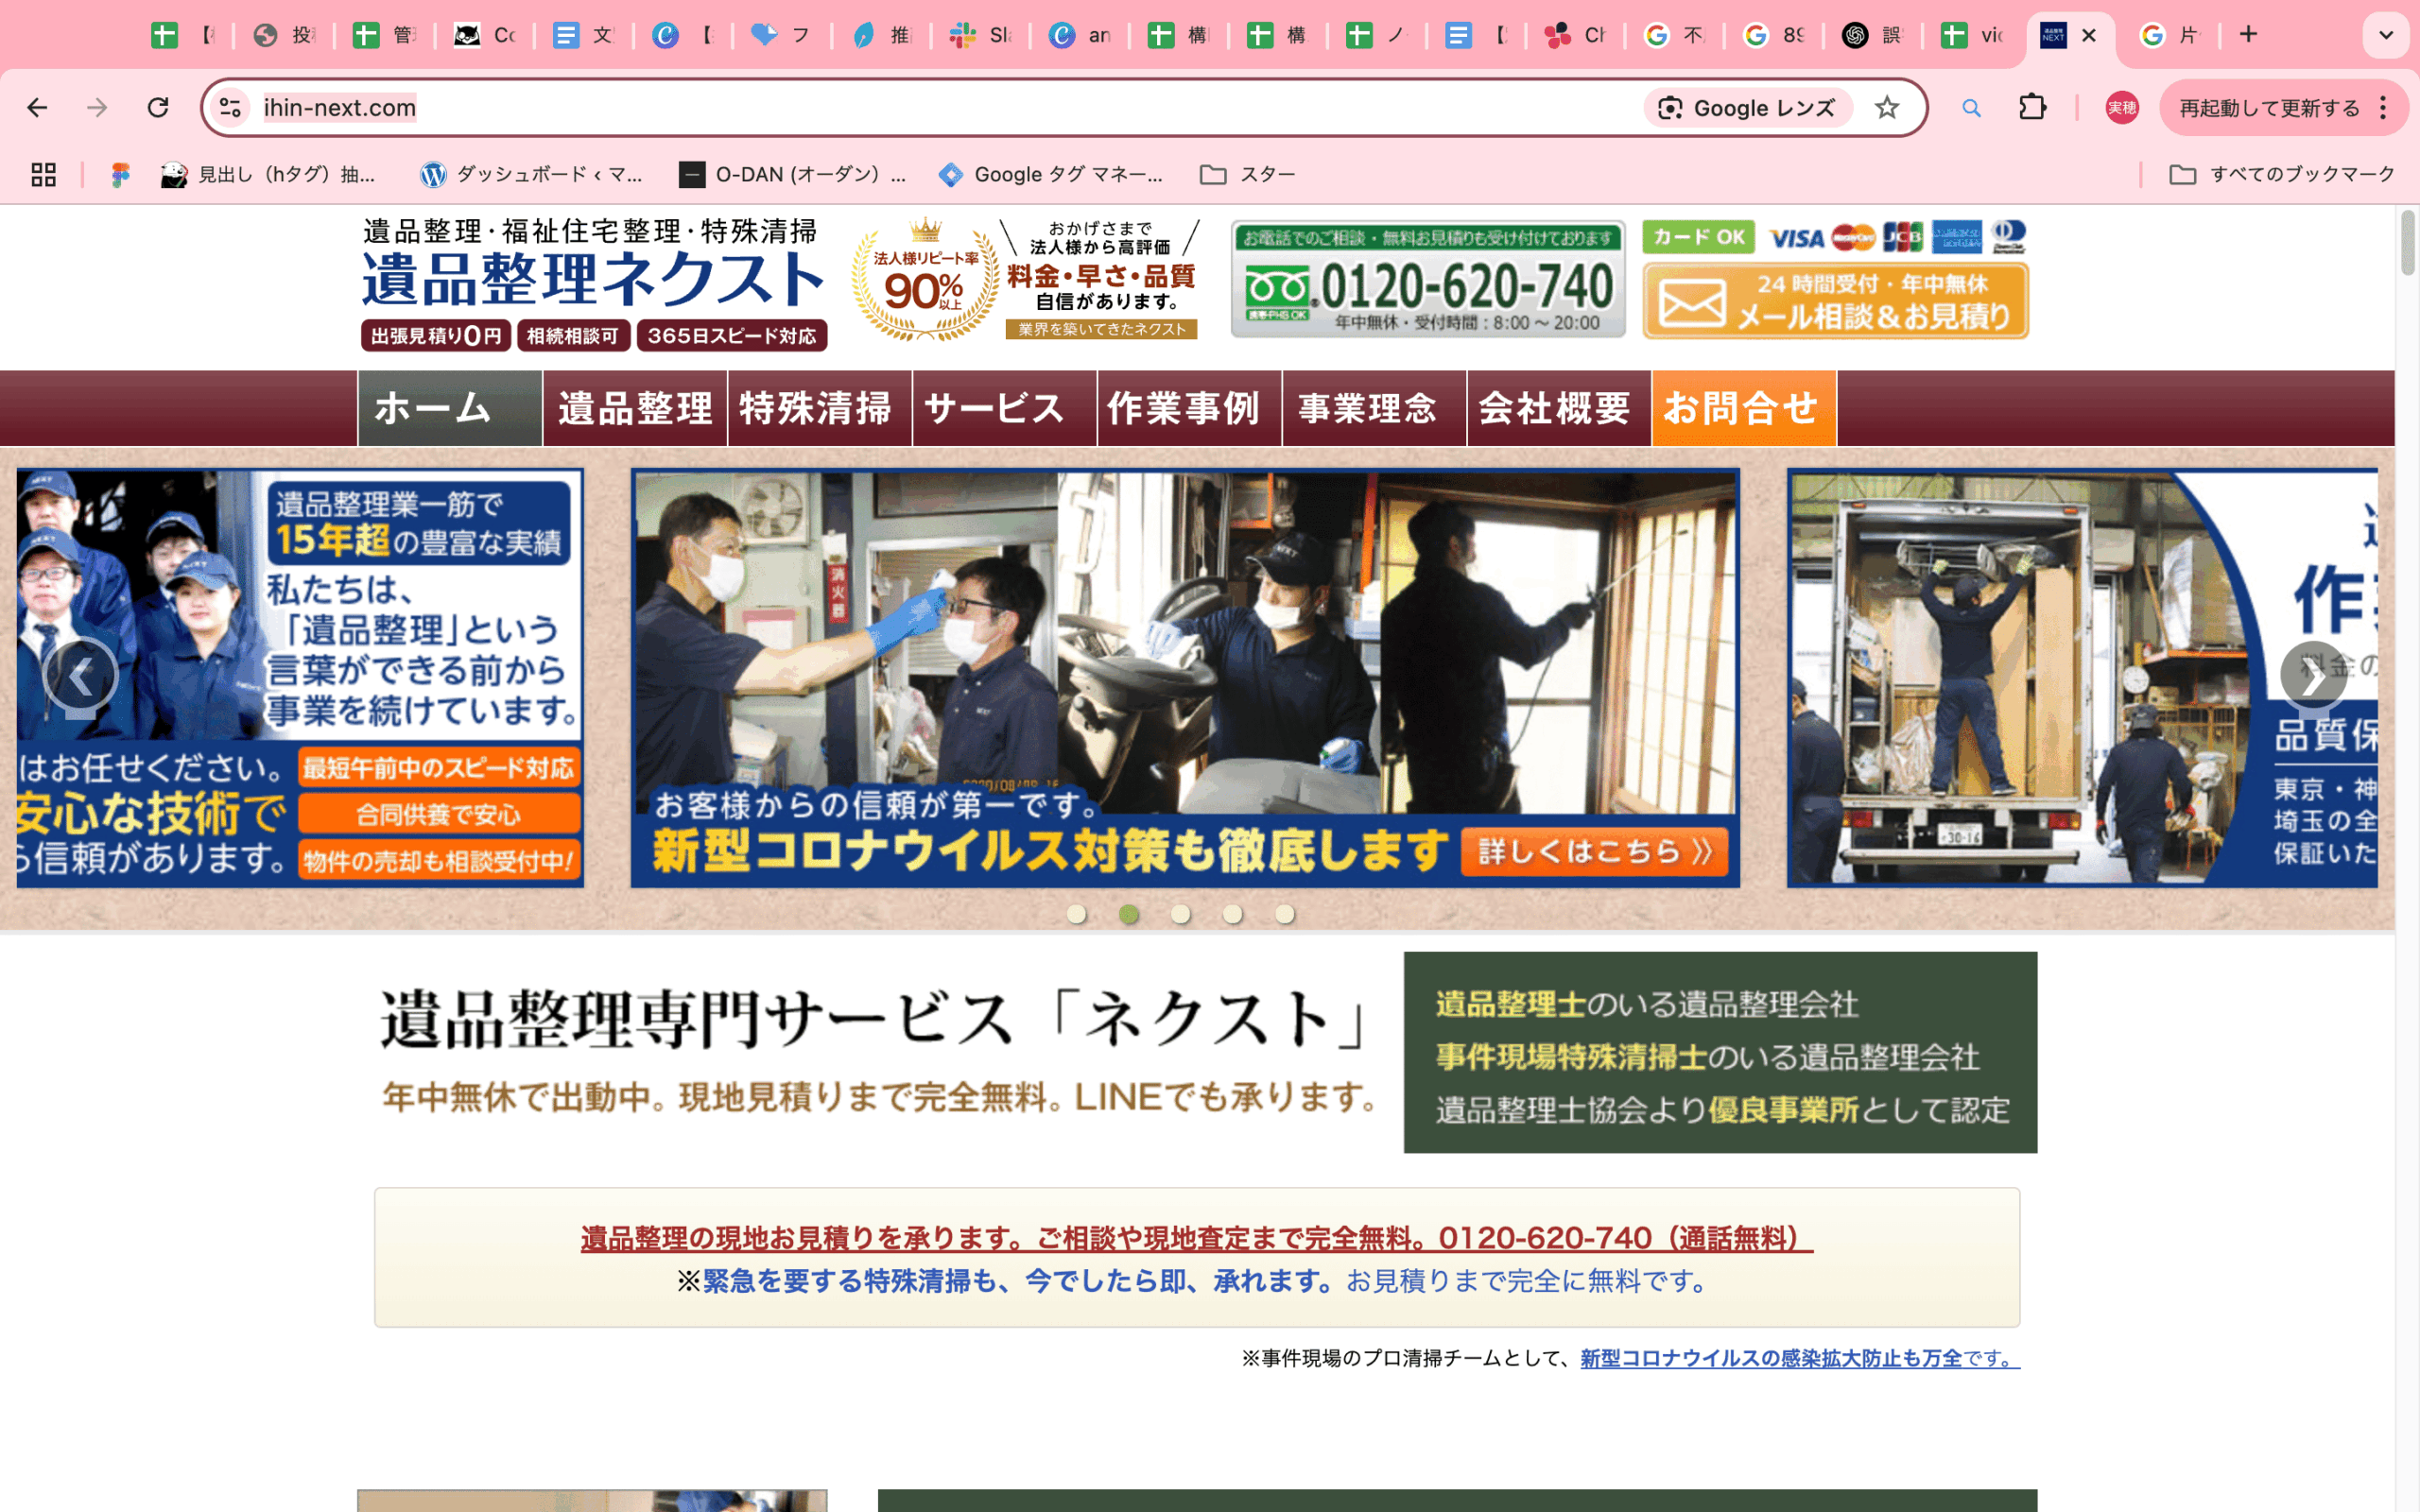2420x1512 pixels.
Task: Click the browser forward arrow
Action: click(x=97, y=107)
